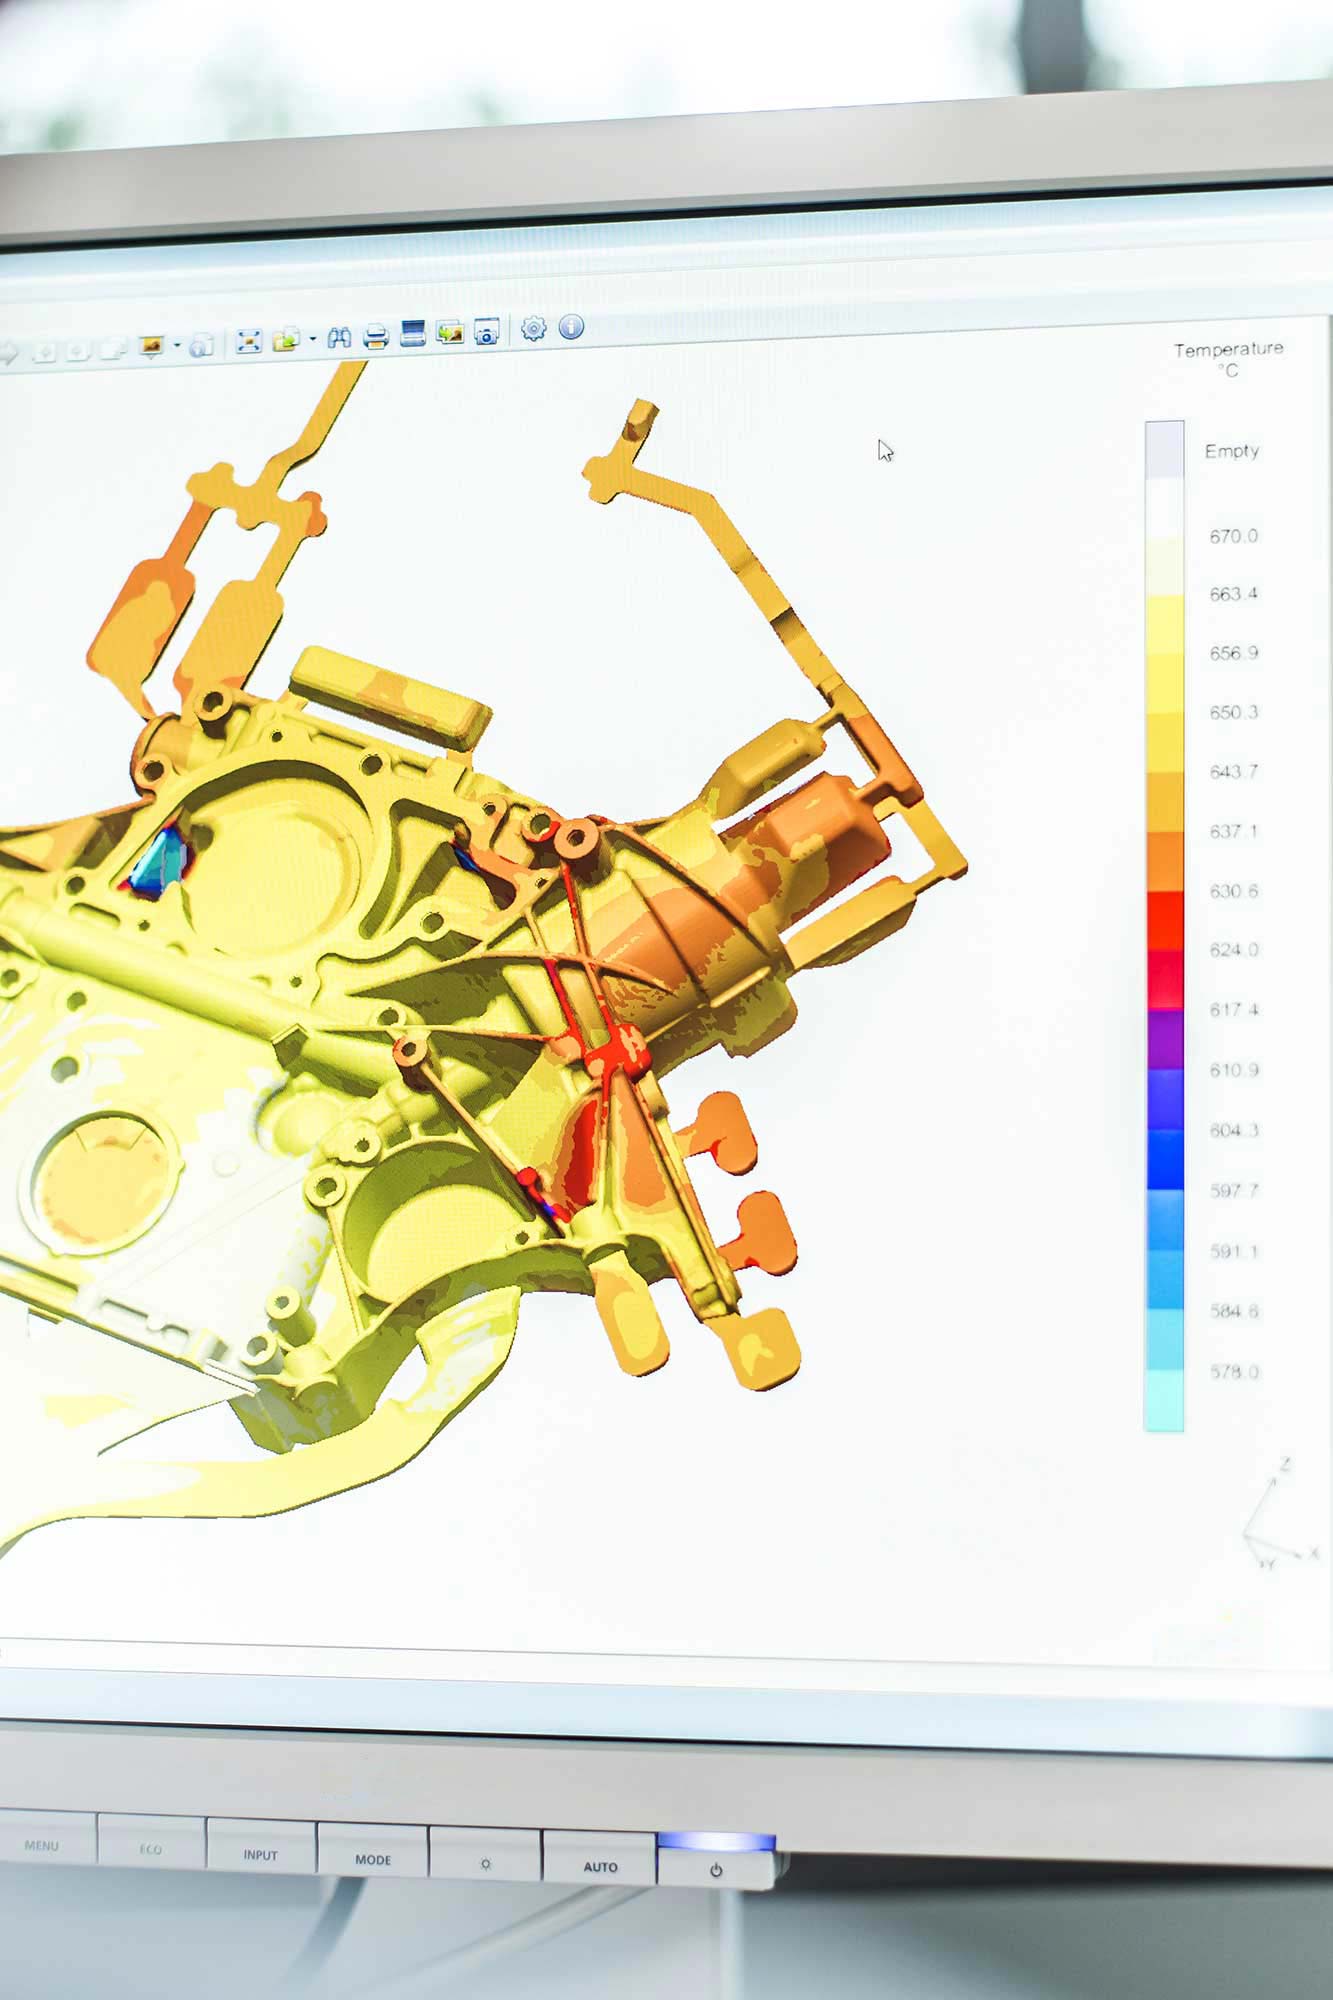Click the camera snapshot icon
This screenshot has height=2000, width=1333.
(487, 332)
